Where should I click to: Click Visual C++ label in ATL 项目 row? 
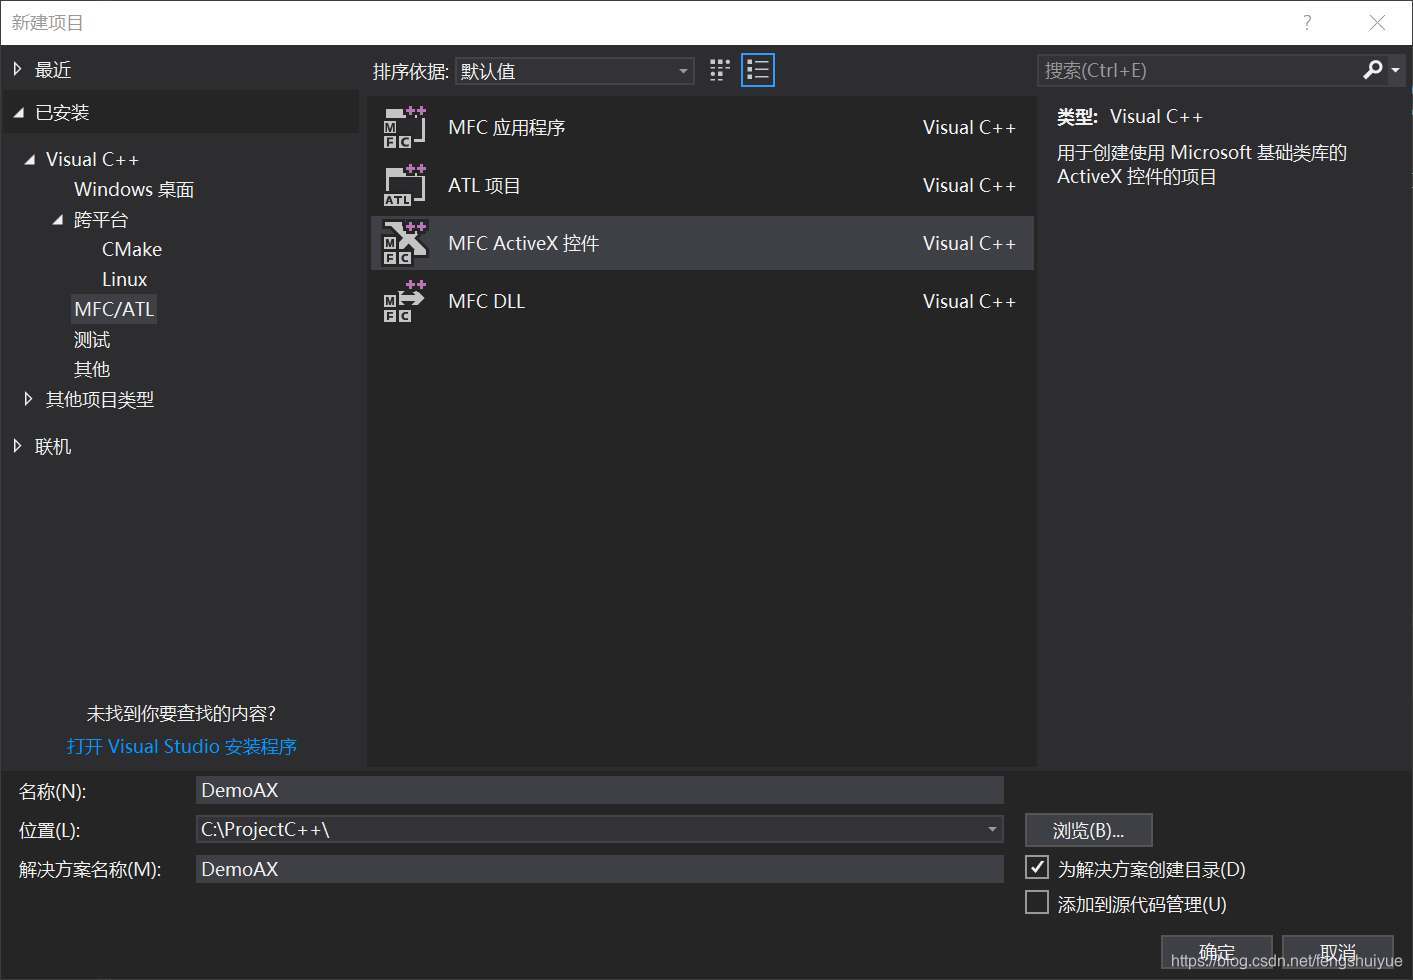point(969,185)
